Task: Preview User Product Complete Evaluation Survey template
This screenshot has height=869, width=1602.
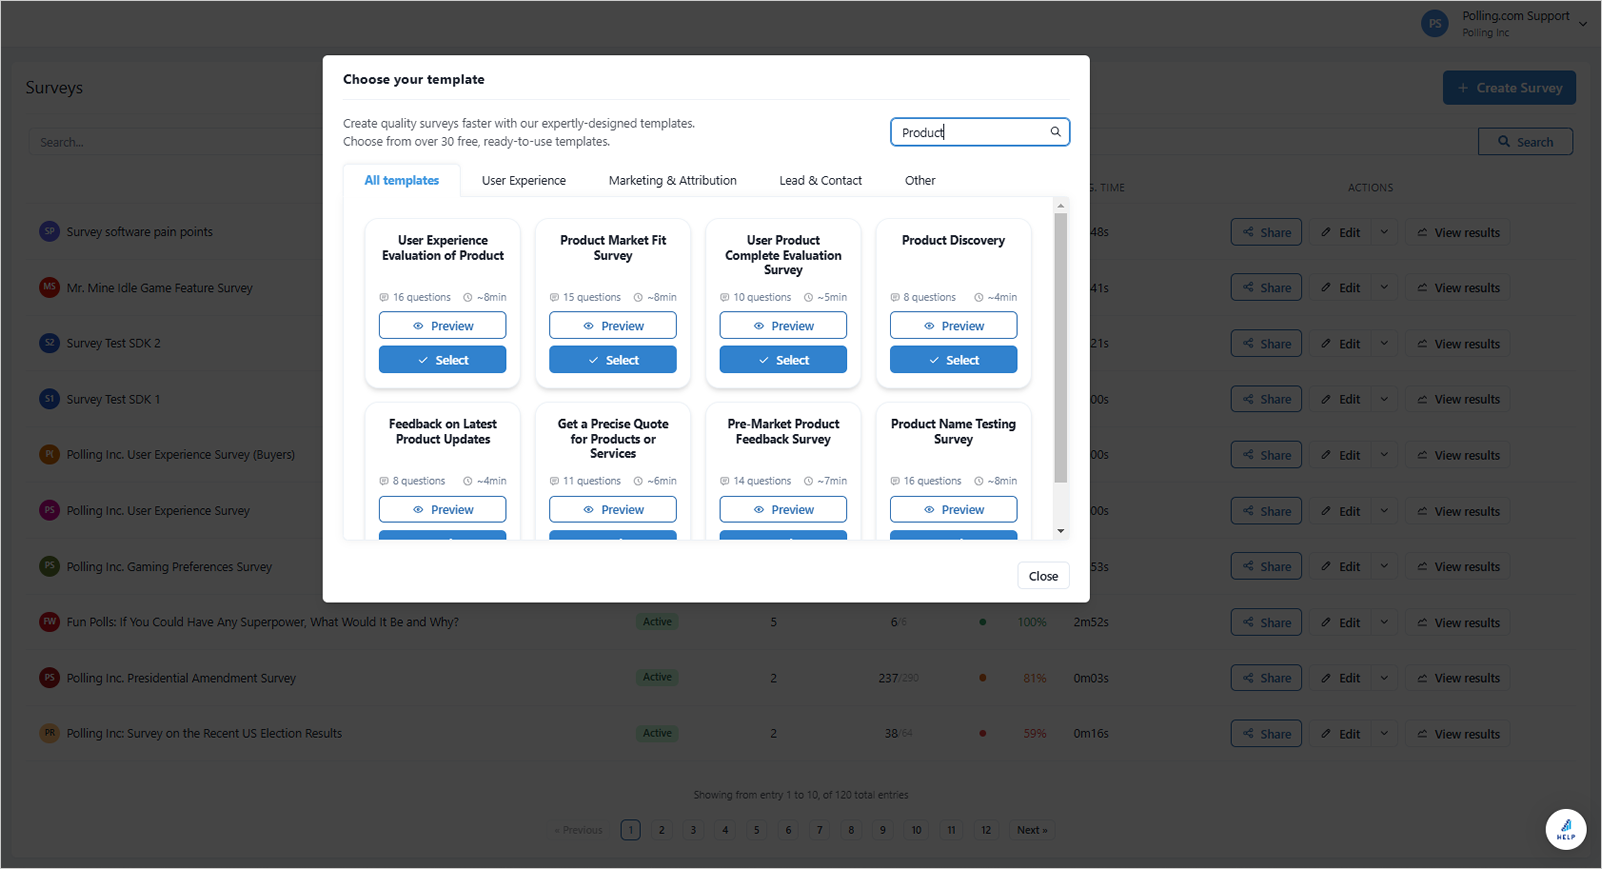Action: point(783,326)
